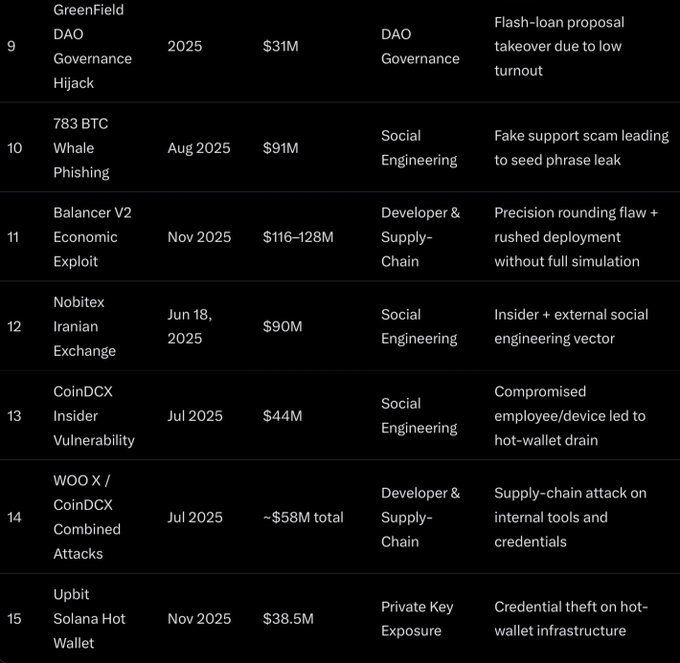The height and width of the screenshot is (663, 680).
Task: Click the Fake support scam description
Action: (x=581, y=148)
